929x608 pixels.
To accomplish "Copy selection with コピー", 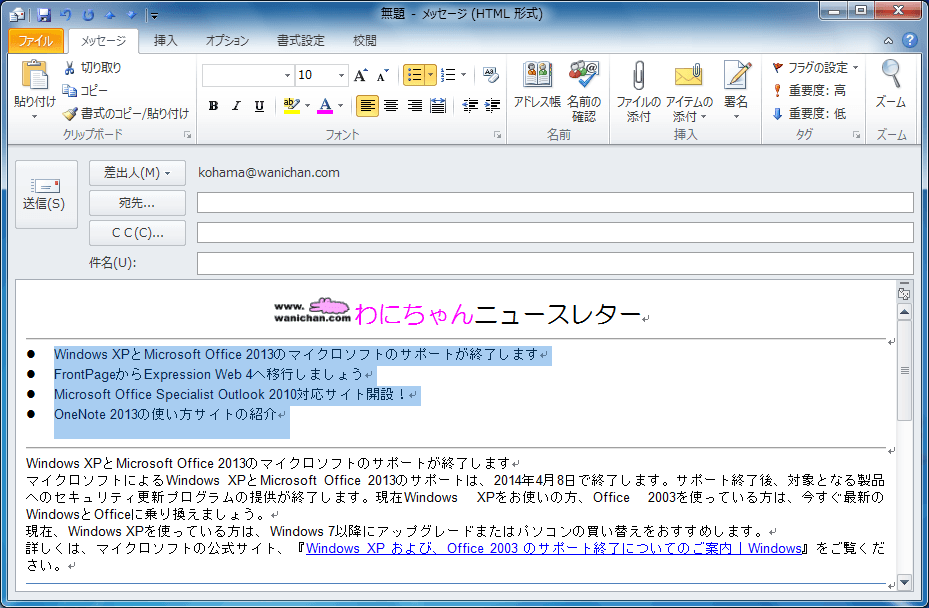I will pos(85,90).
